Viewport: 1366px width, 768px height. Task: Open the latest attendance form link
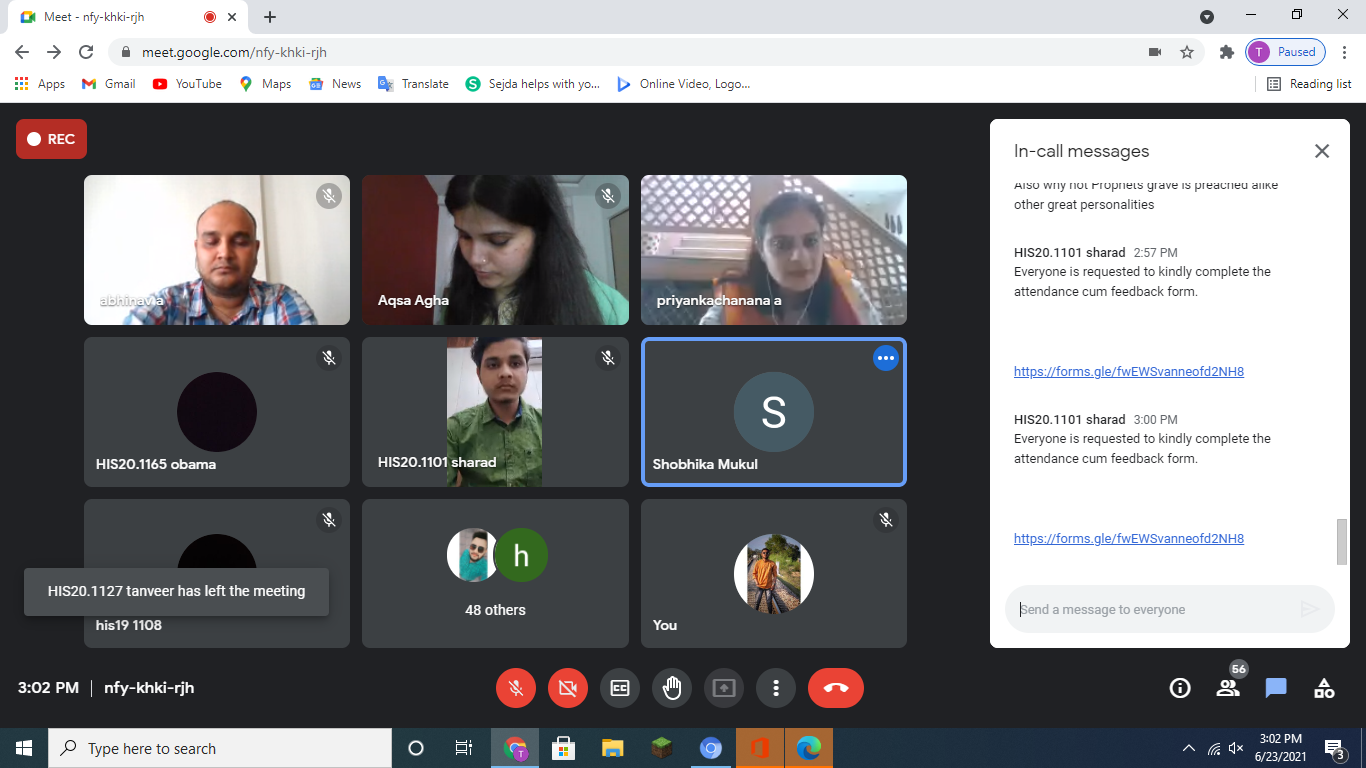click(1128, 538)
